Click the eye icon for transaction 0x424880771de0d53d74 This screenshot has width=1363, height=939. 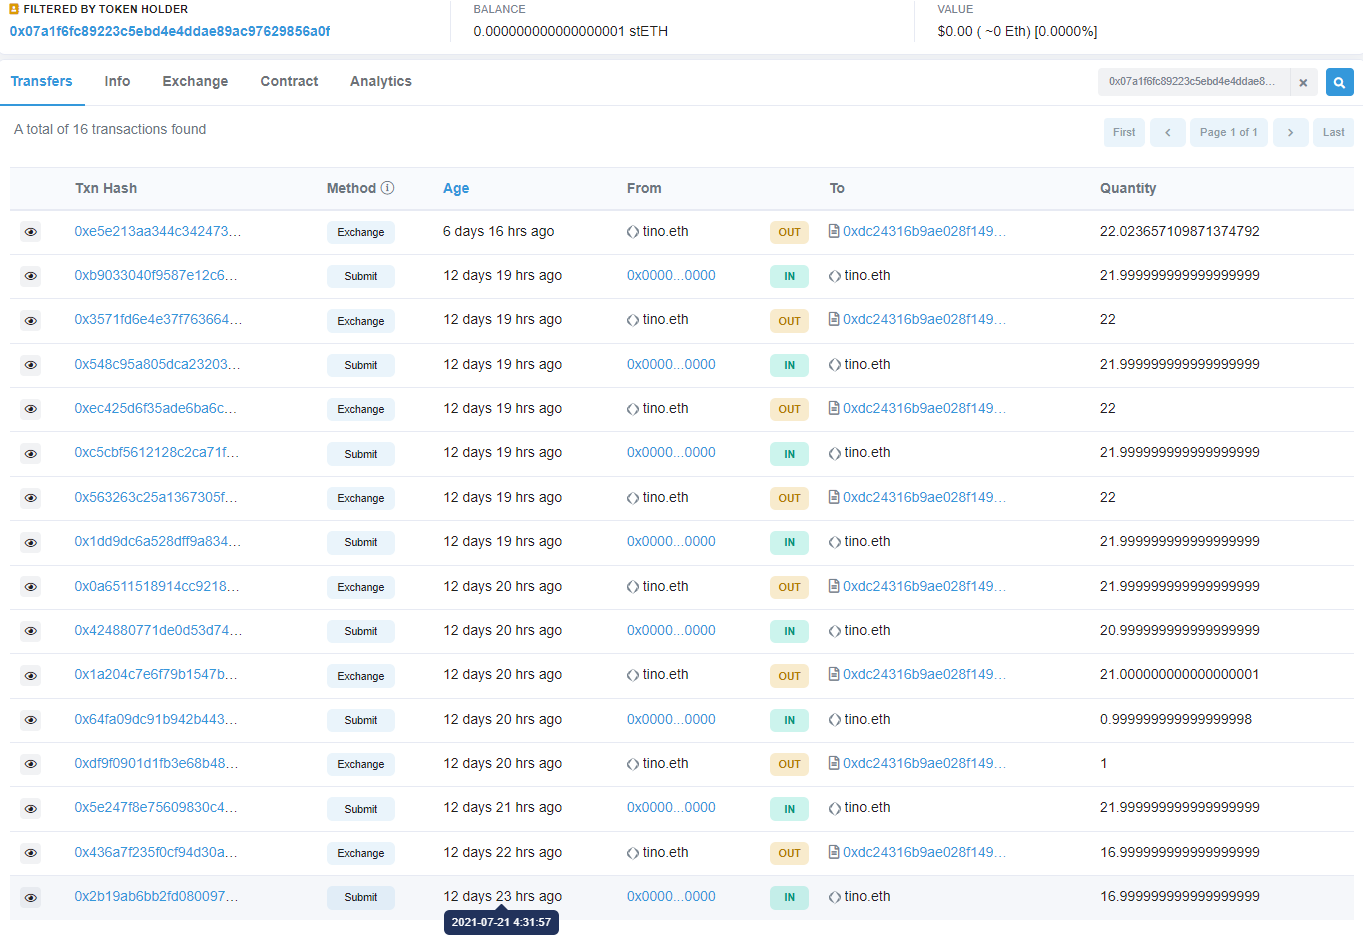click(31, 631)
